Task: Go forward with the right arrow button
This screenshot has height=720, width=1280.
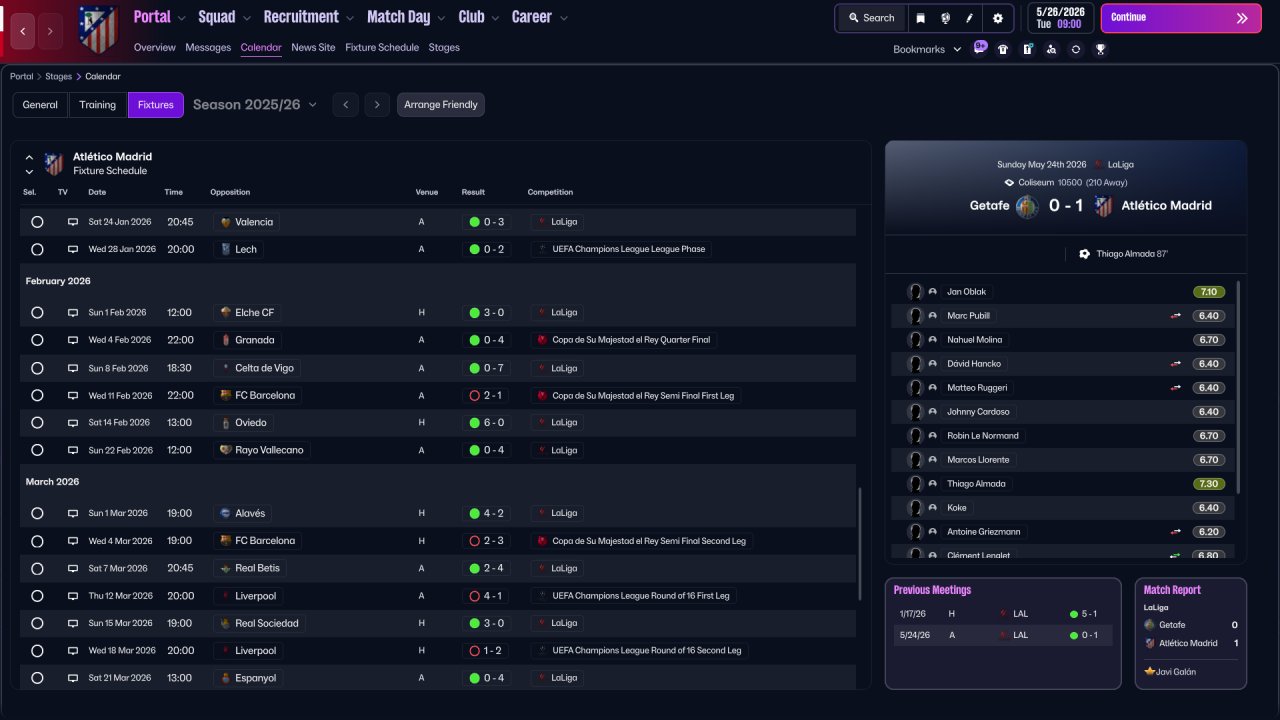Action: pyautogui.click(x=50, y=31)
